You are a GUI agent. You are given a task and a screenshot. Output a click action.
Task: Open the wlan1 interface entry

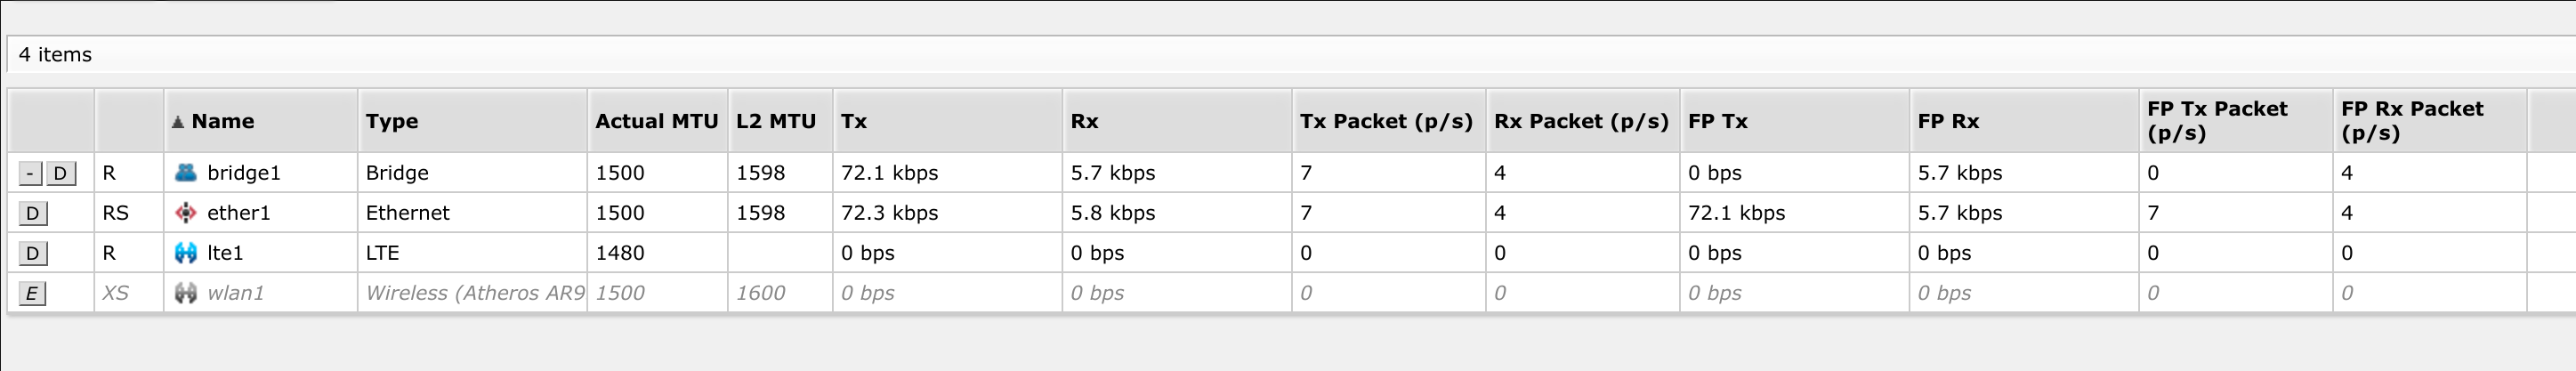click(x=235, y=293)
